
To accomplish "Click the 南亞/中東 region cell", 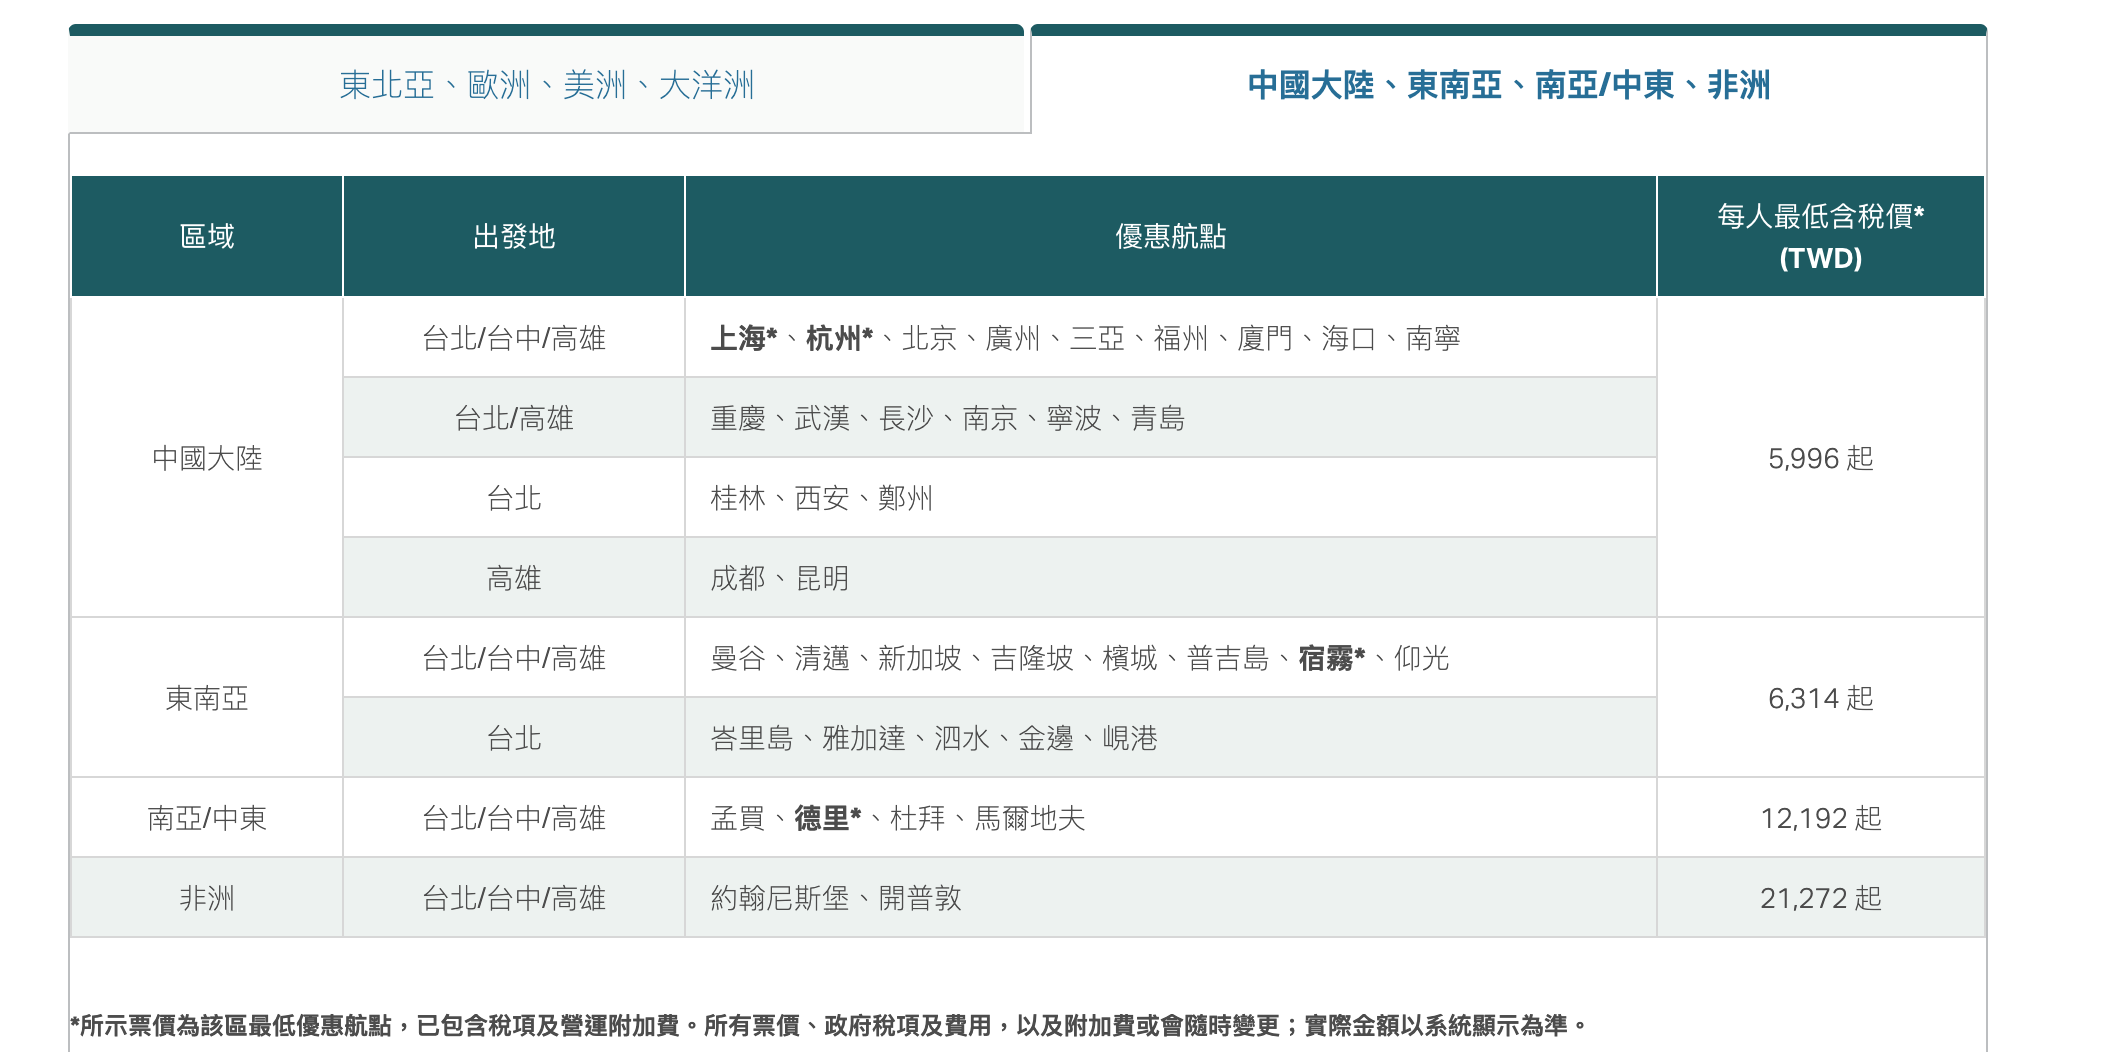I will (x=207, y=818).
